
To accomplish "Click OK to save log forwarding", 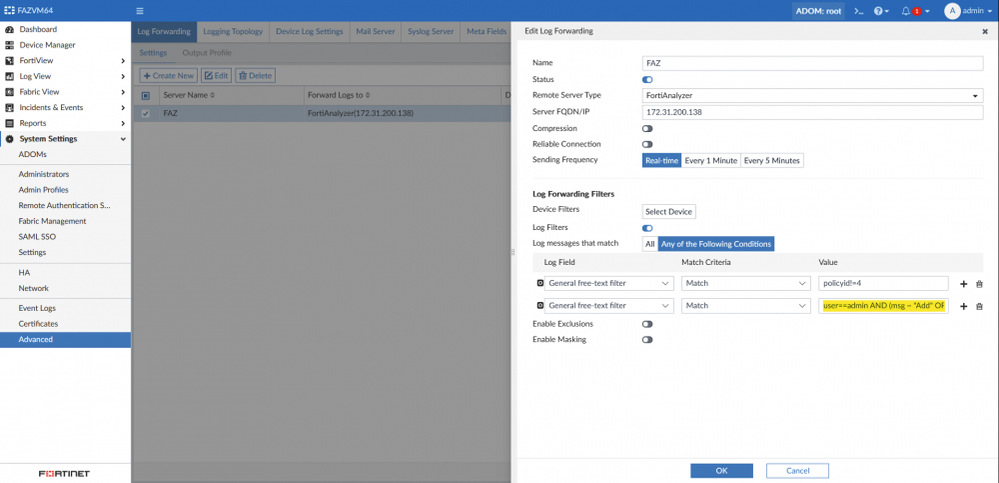I will [x=721, y=470].
